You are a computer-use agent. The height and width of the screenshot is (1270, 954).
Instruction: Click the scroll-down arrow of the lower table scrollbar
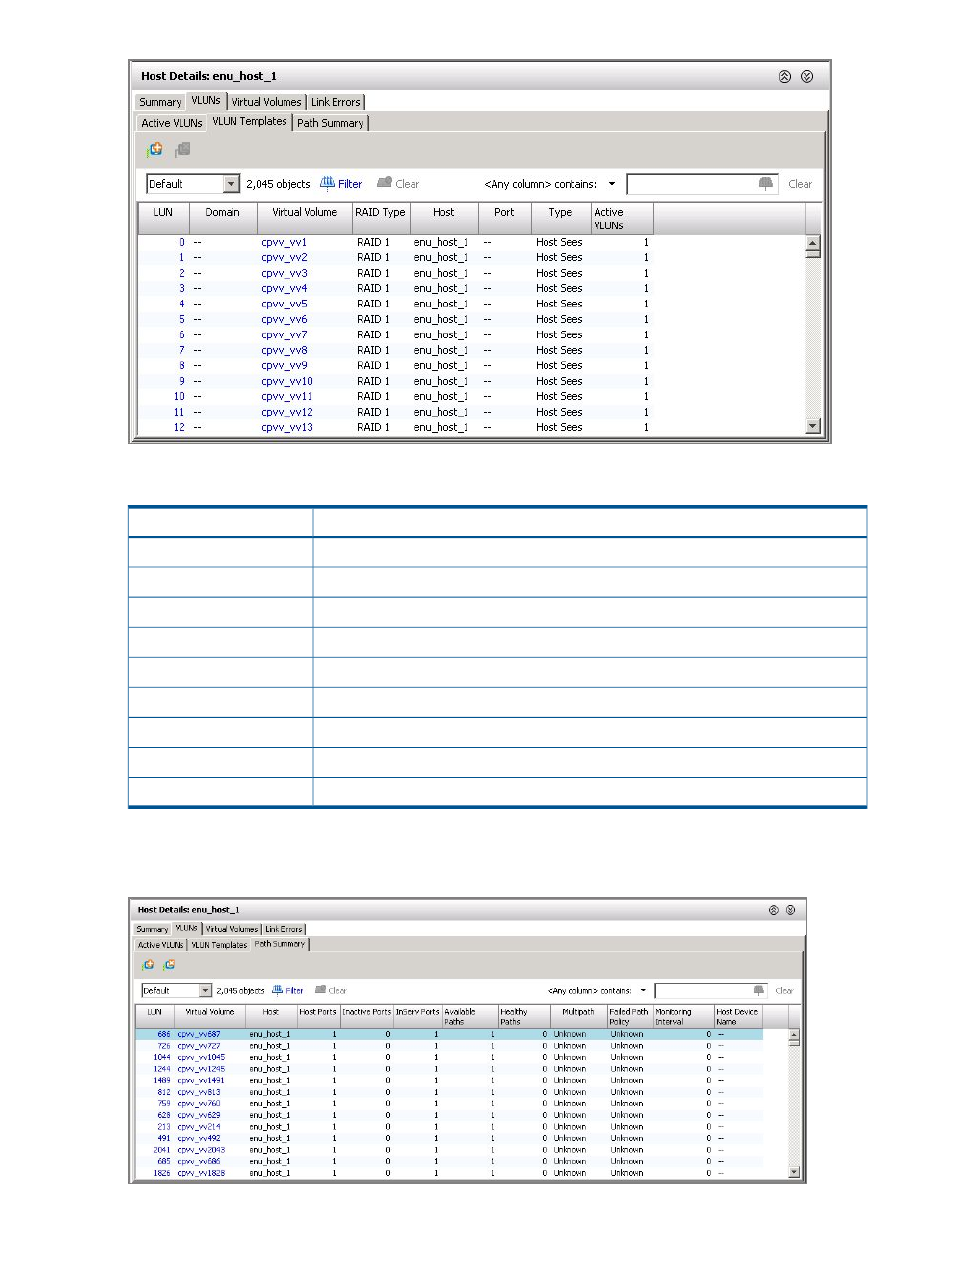pos(794,1172)
